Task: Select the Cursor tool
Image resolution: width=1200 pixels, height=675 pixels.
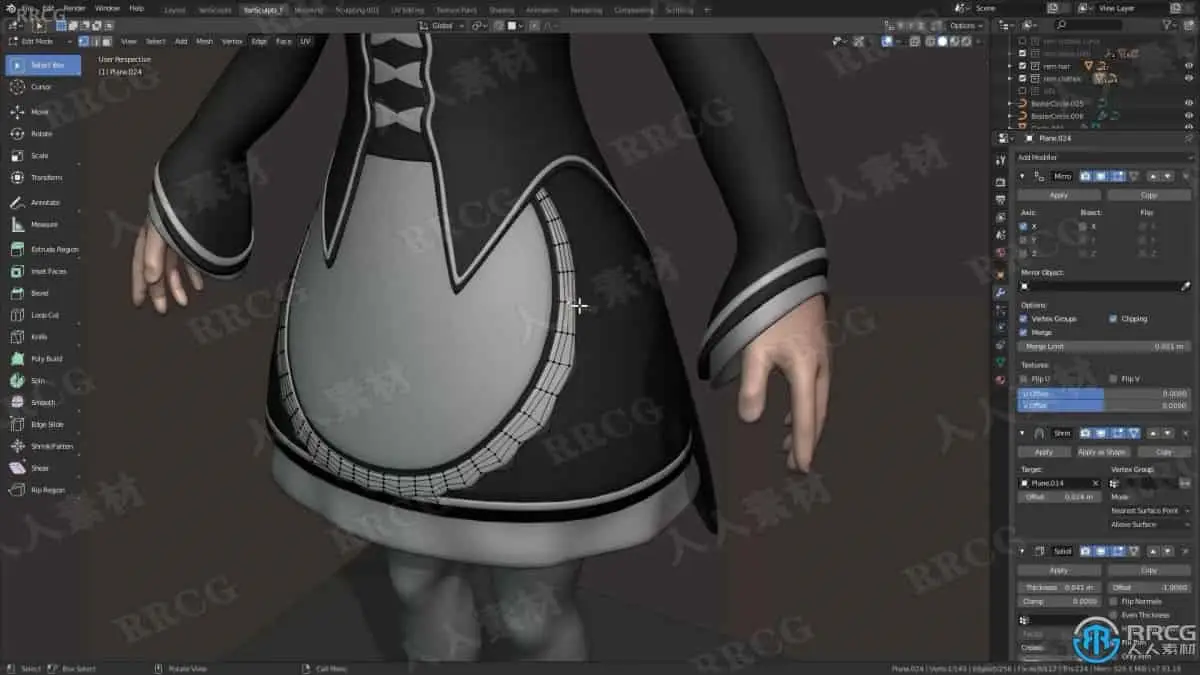Action: tap(41, 87)
